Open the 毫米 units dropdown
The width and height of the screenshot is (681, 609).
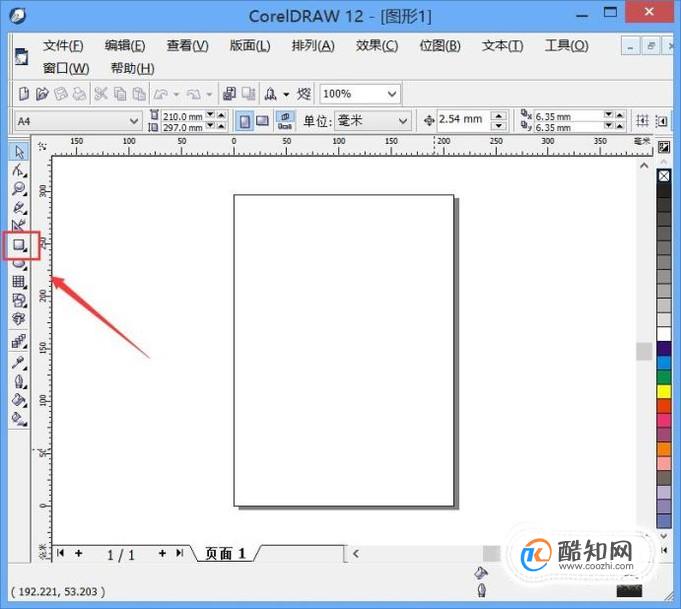coord(403,121)
